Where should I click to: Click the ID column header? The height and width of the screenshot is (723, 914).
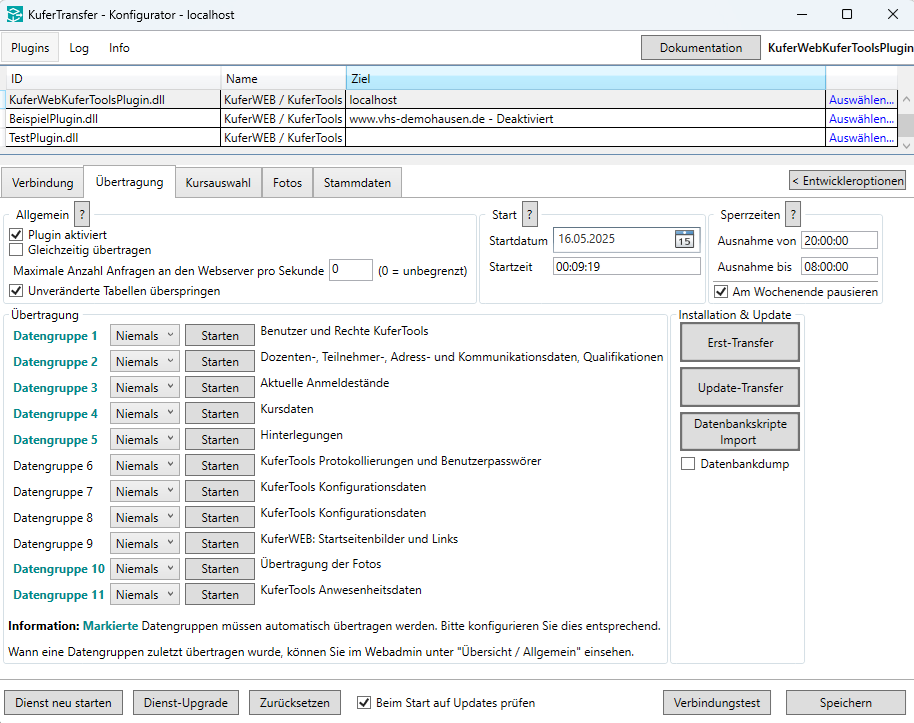[114, 79]
